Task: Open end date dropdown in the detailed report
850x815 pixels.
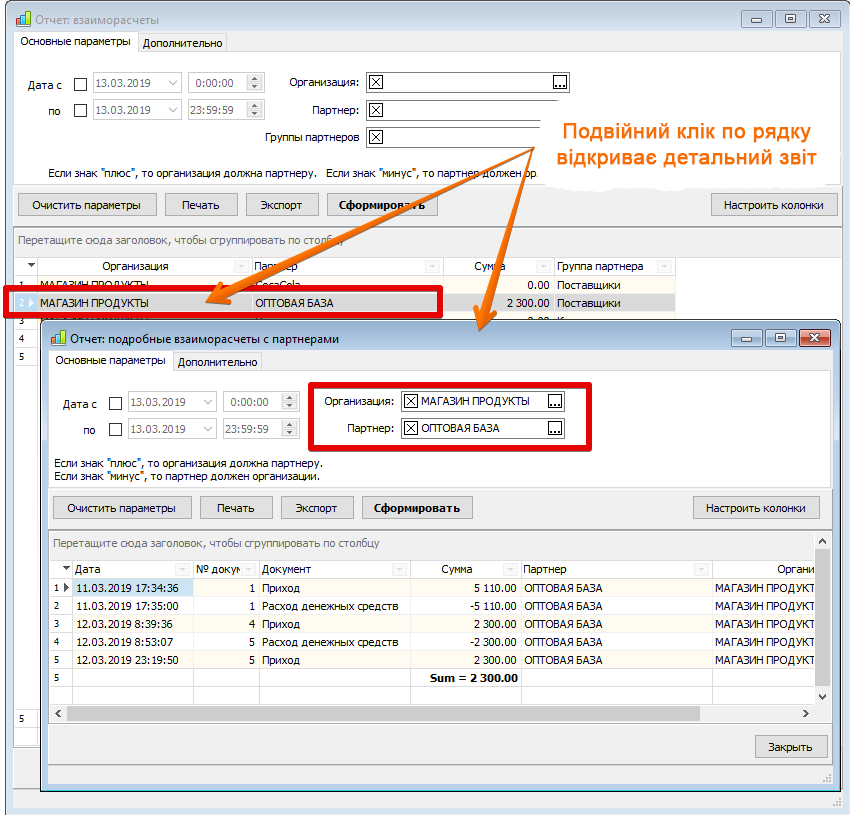Action: [x=208, y=429]
